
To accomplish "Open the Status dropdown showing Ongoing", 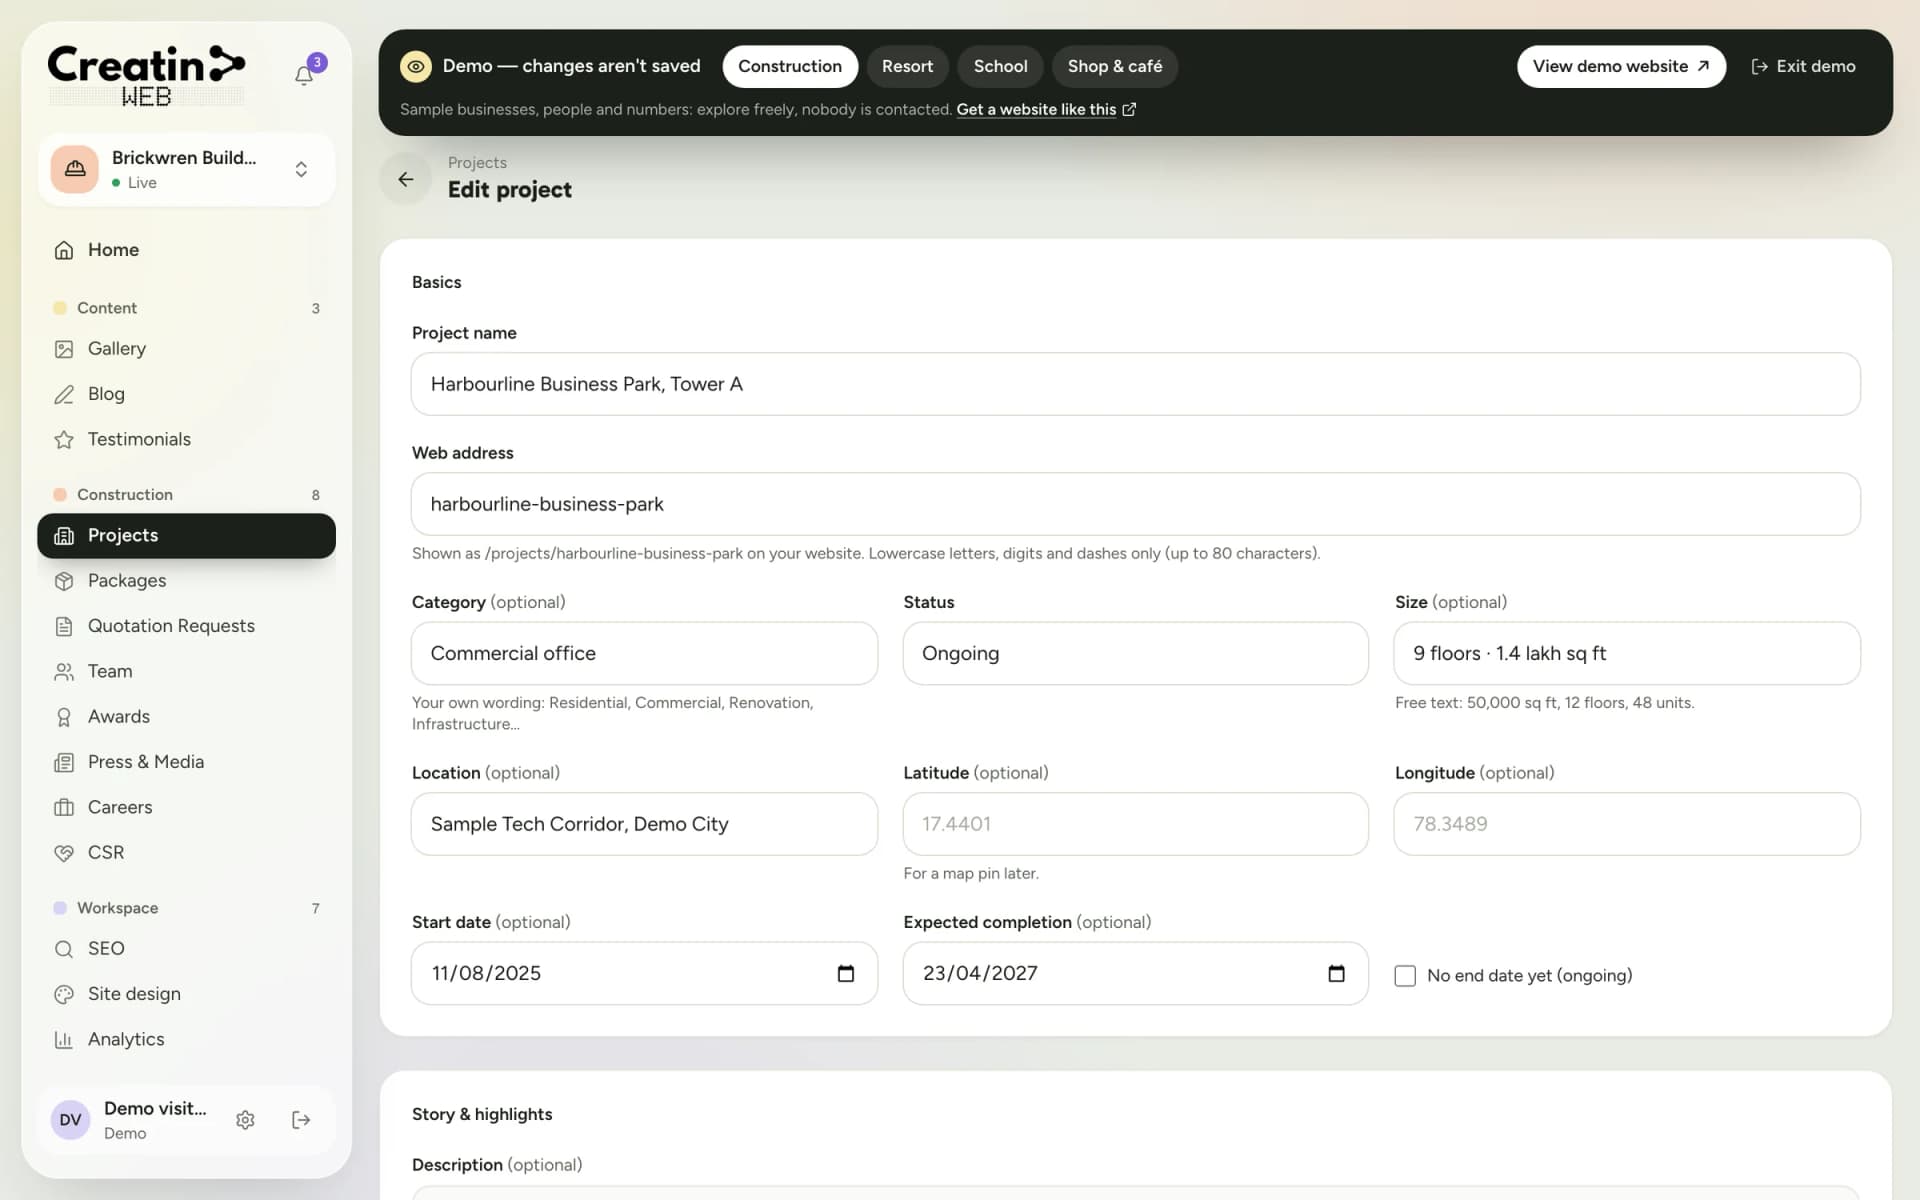I will pyautogui.click(x=1135, y=653).
